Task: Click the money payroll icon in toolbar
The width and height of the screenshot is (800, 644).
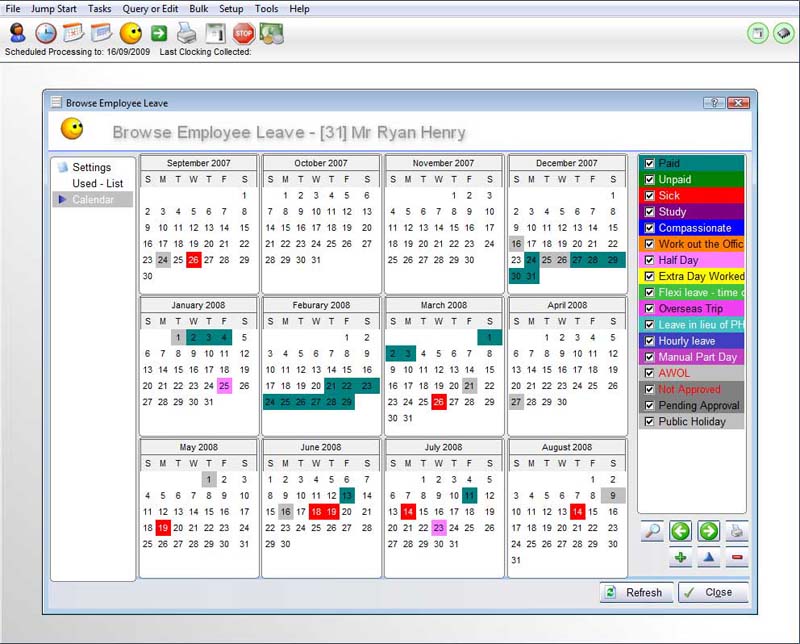Action: (x=271, y=33)
